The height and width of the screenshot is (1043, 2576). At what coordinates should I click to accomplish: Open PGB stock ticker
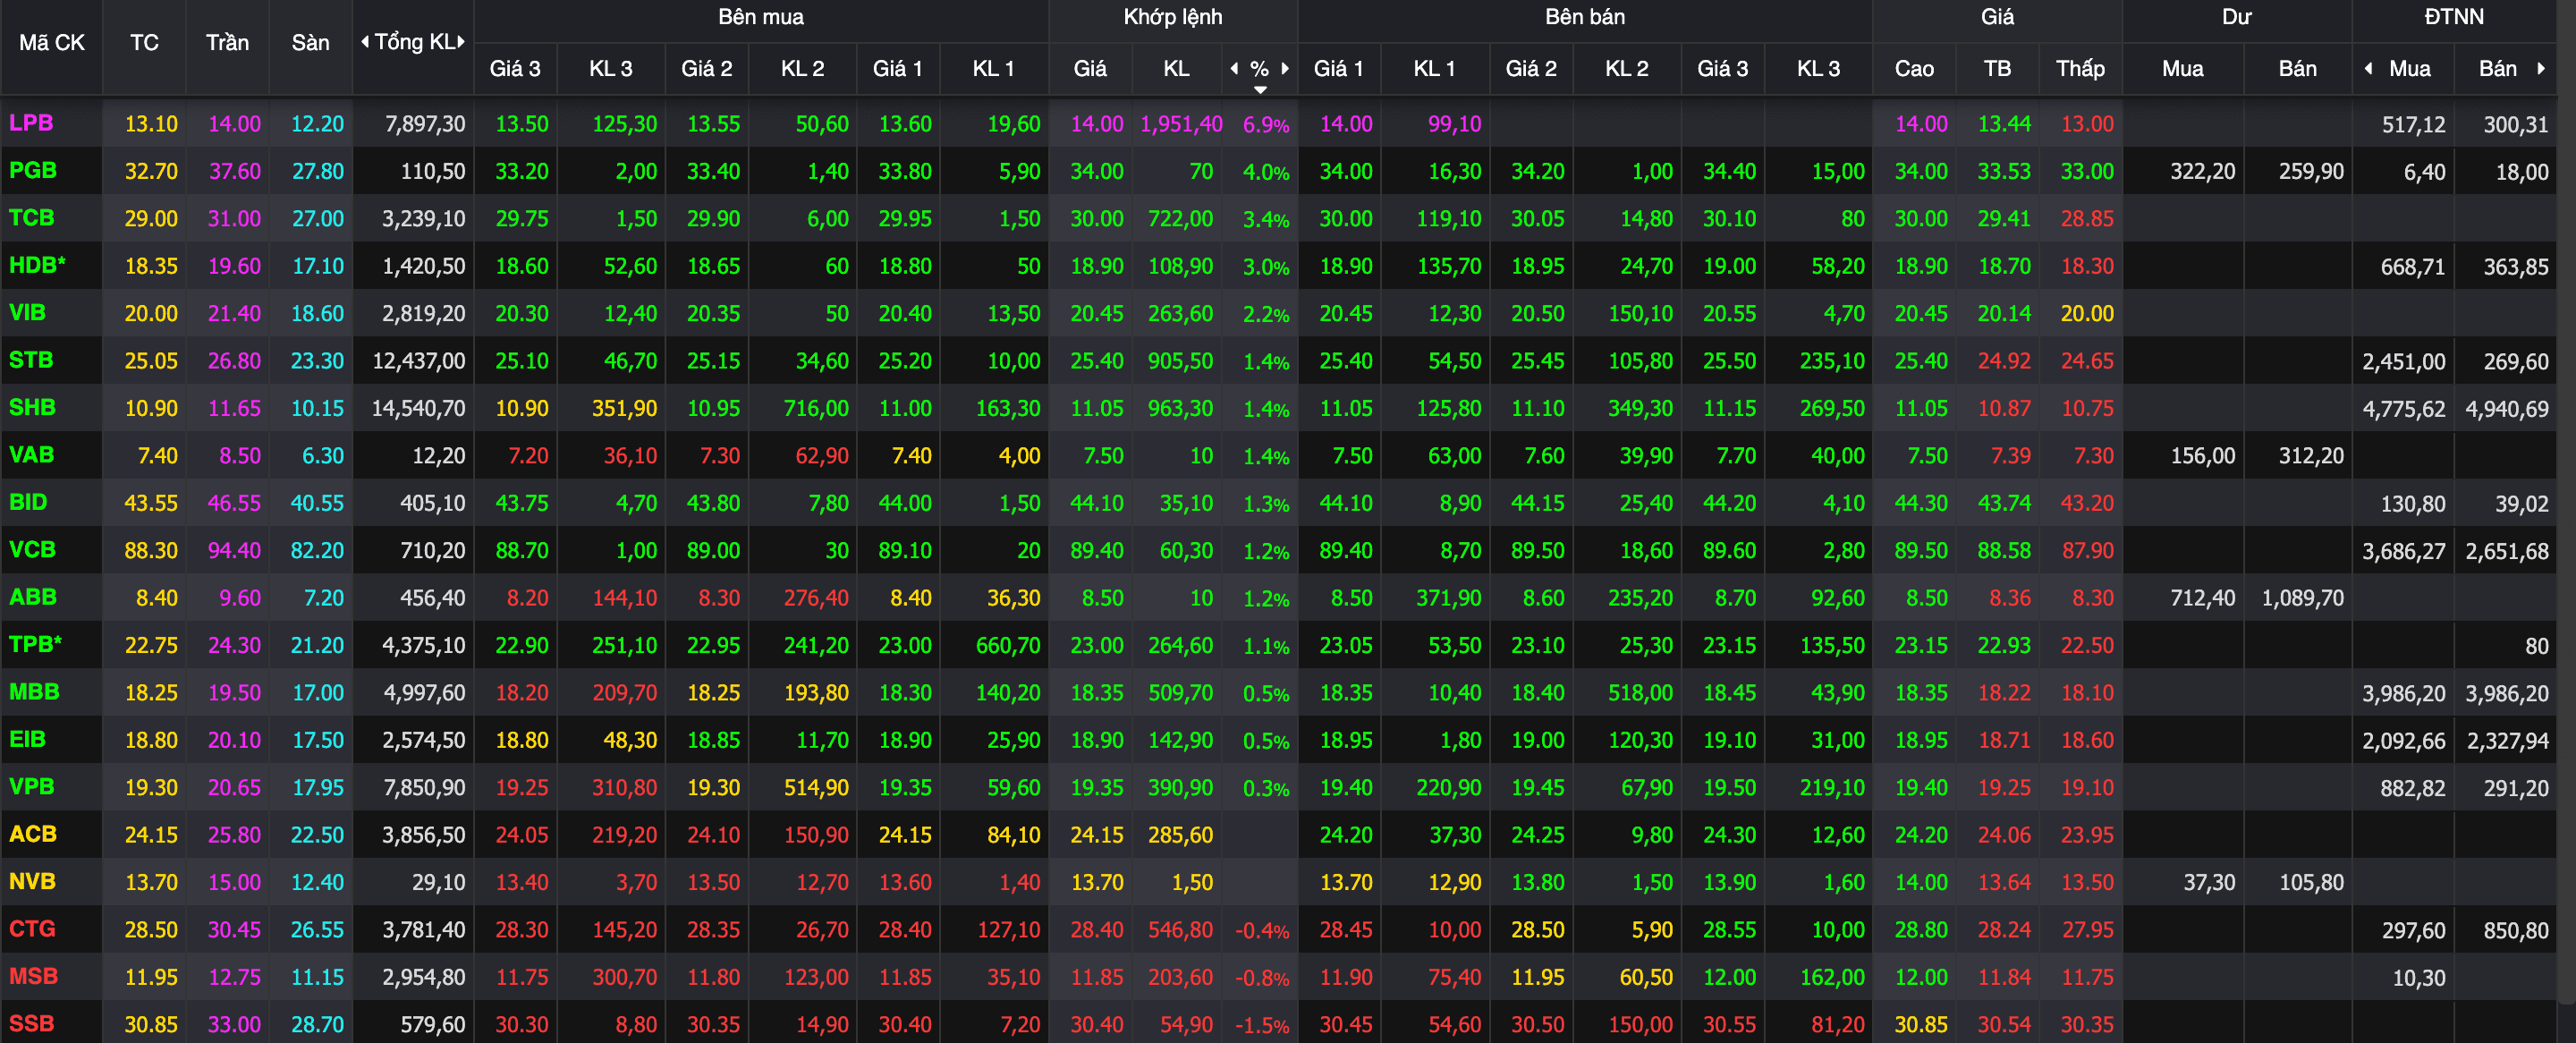pos(33,170)
